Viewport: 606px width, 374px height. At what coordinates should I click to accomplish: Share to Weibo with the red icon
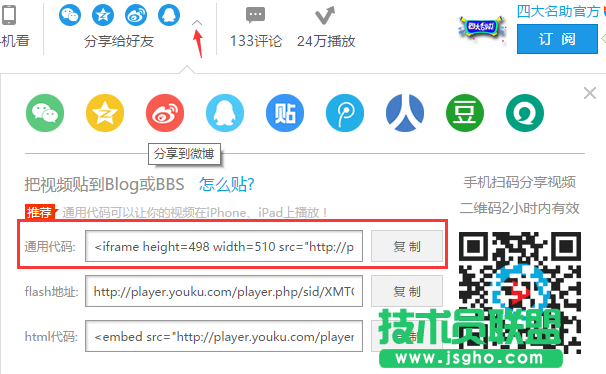[165, 113]
